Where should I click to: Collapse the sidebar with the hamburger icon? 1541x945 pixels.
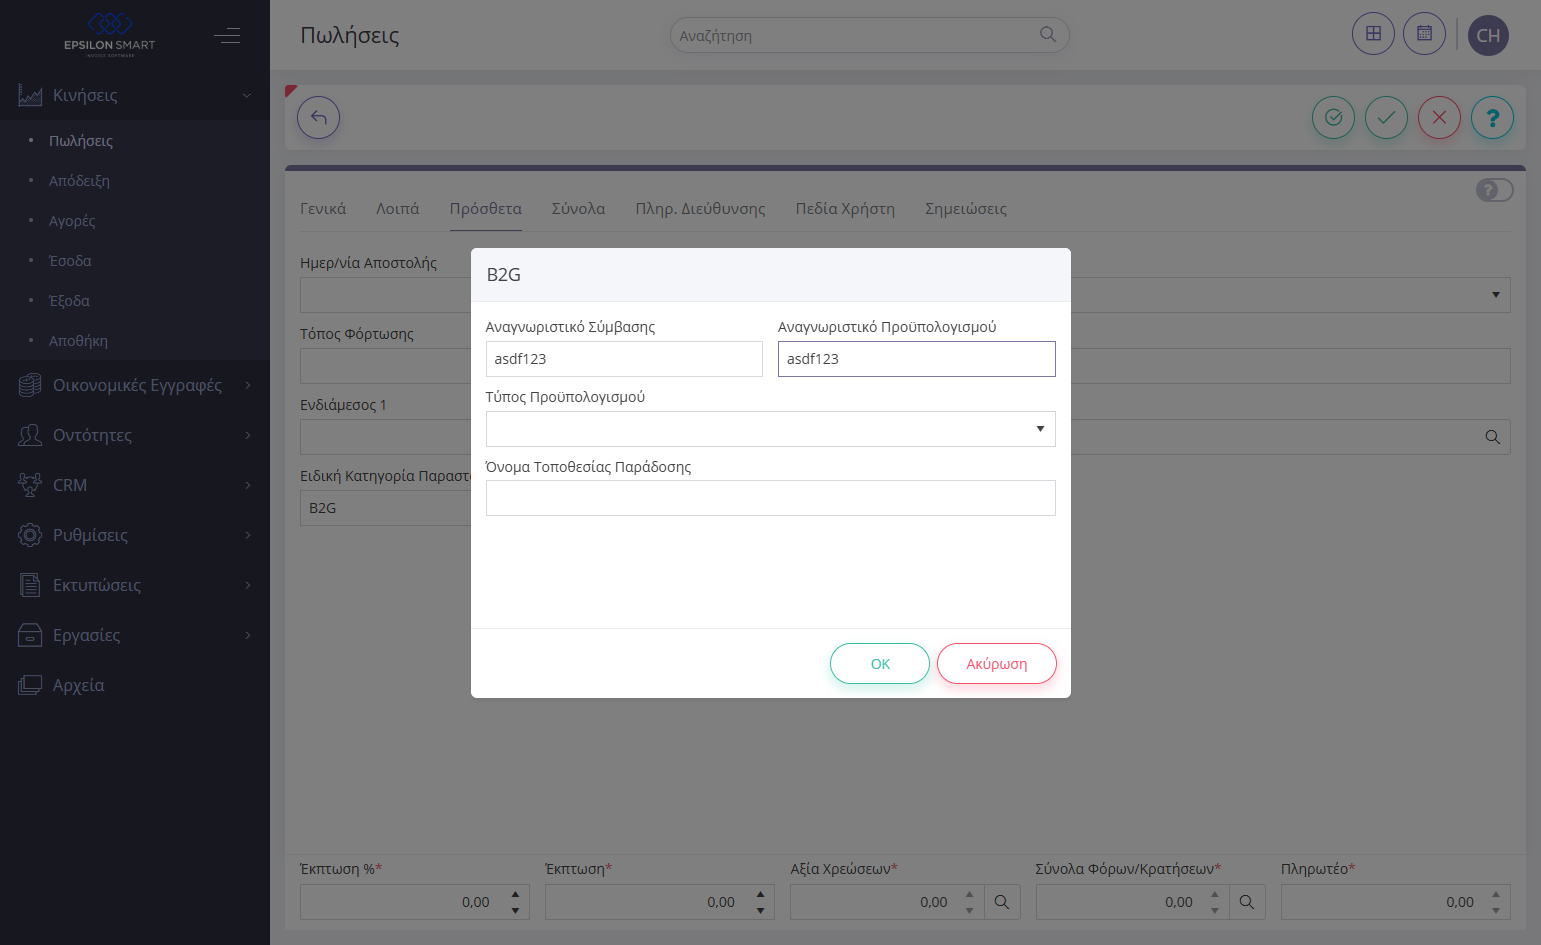[x=227, y=36]
